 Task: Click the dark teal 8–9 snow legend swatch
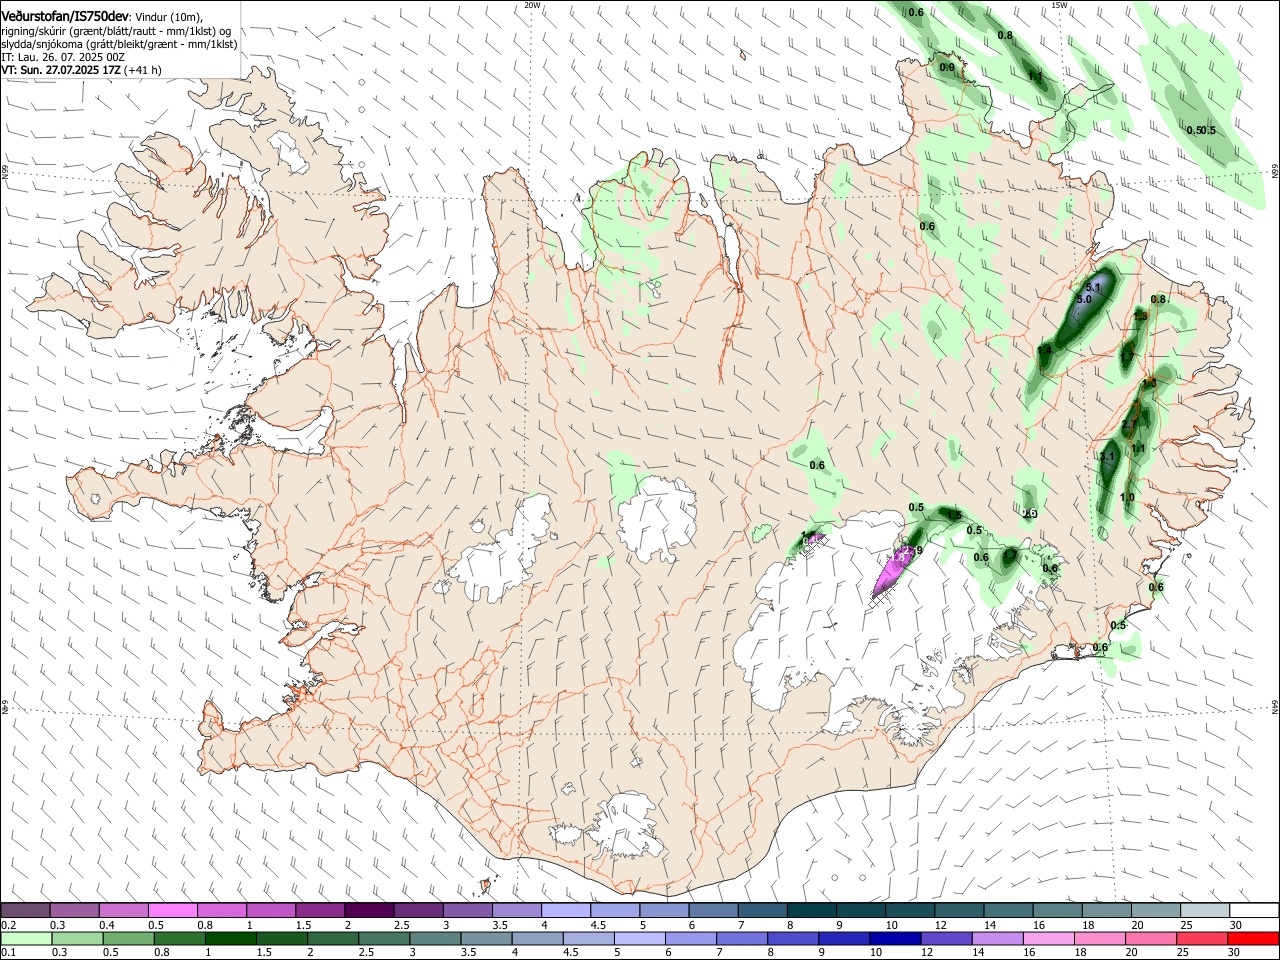[x=812, y=911]
